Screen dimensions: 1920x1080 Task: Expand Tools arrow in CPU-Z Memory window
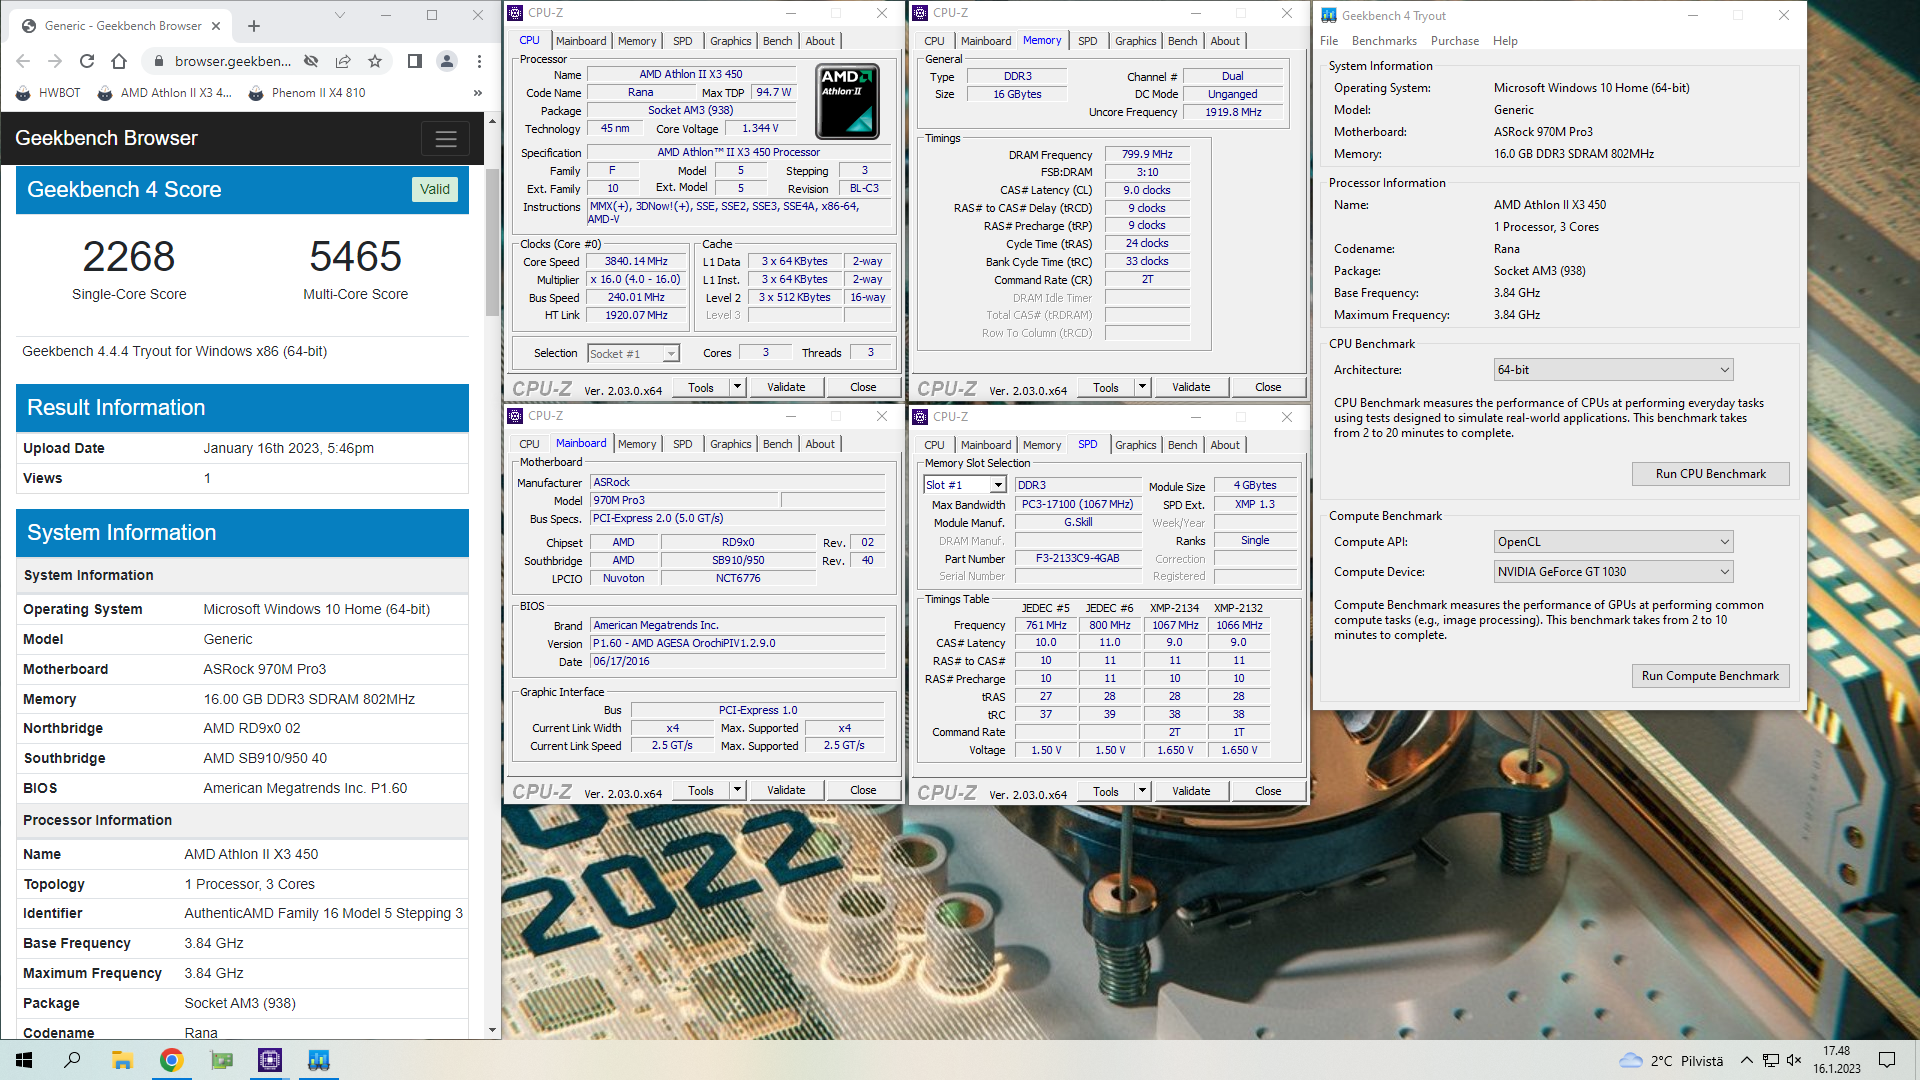(1142, 387)
